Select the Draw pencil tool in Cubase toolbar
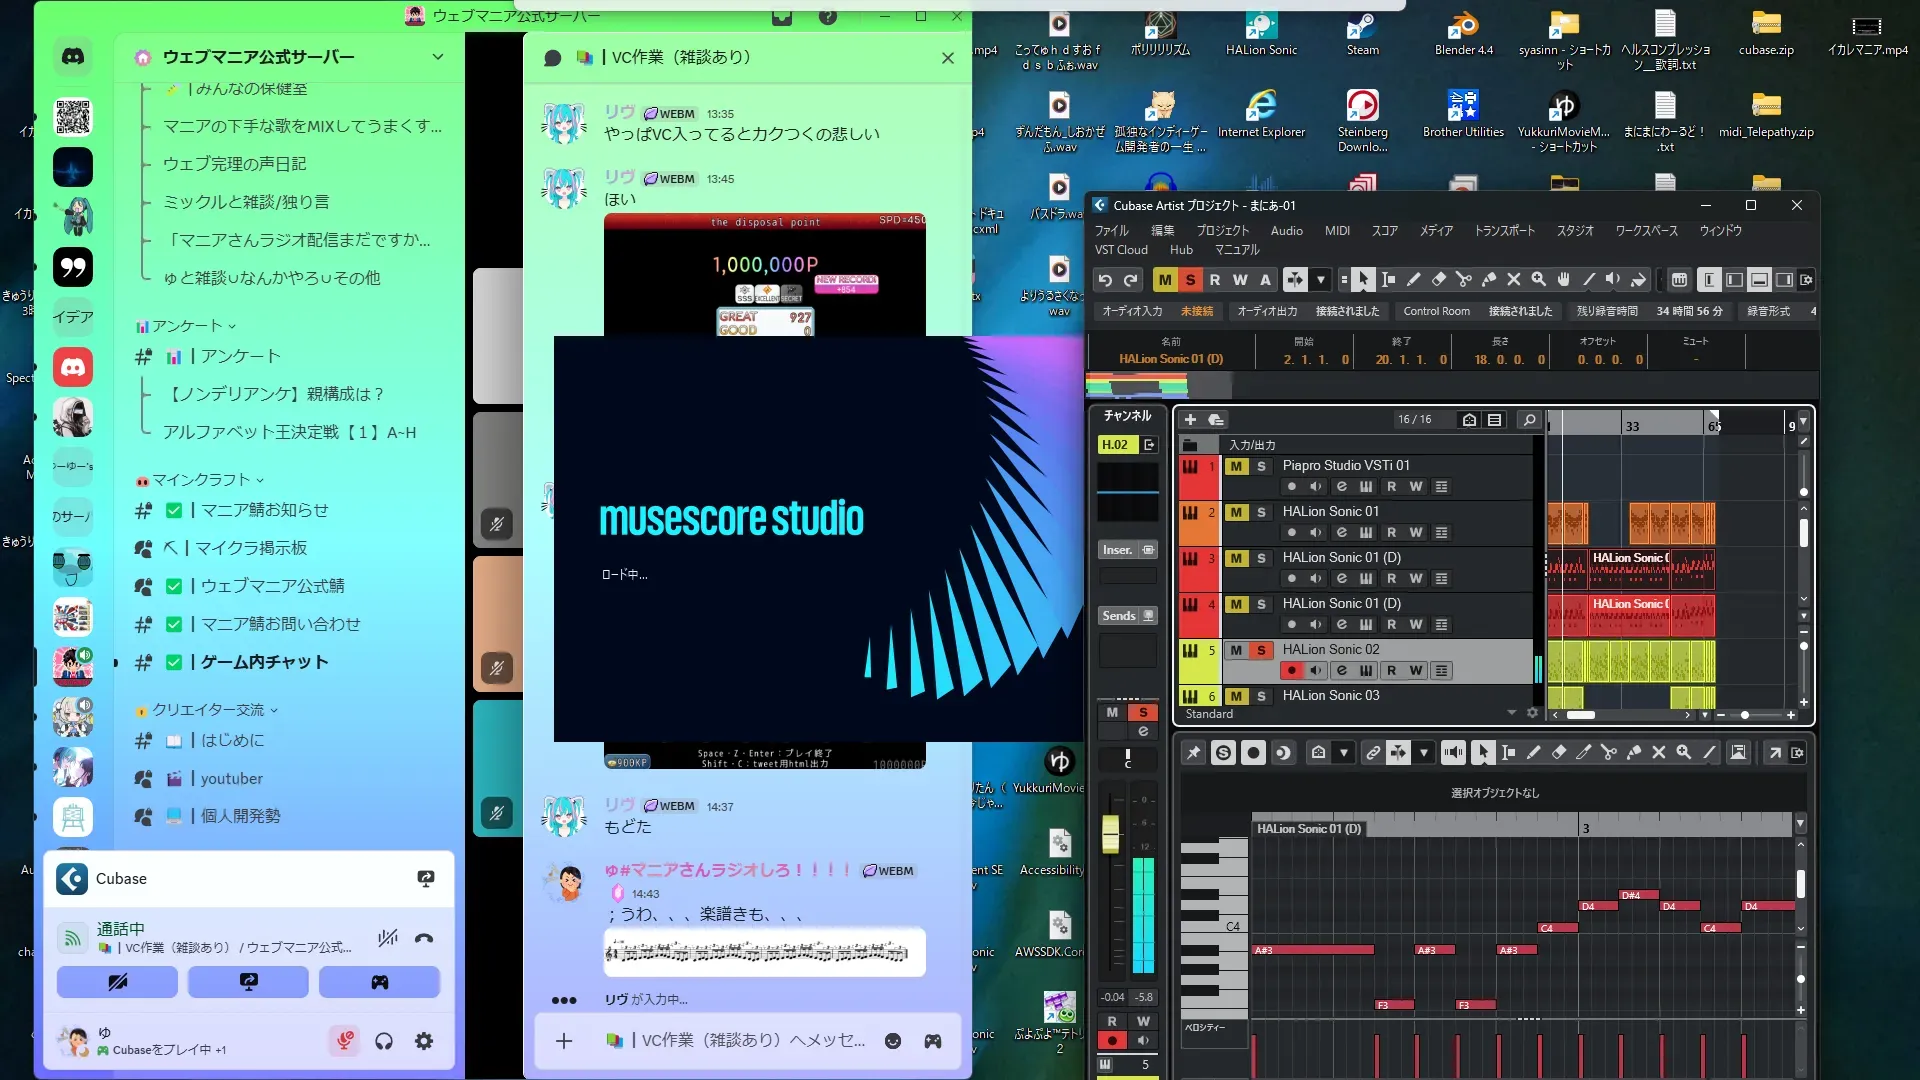This screenshot has width=1920, height=1080. [x=1414, y=280]
